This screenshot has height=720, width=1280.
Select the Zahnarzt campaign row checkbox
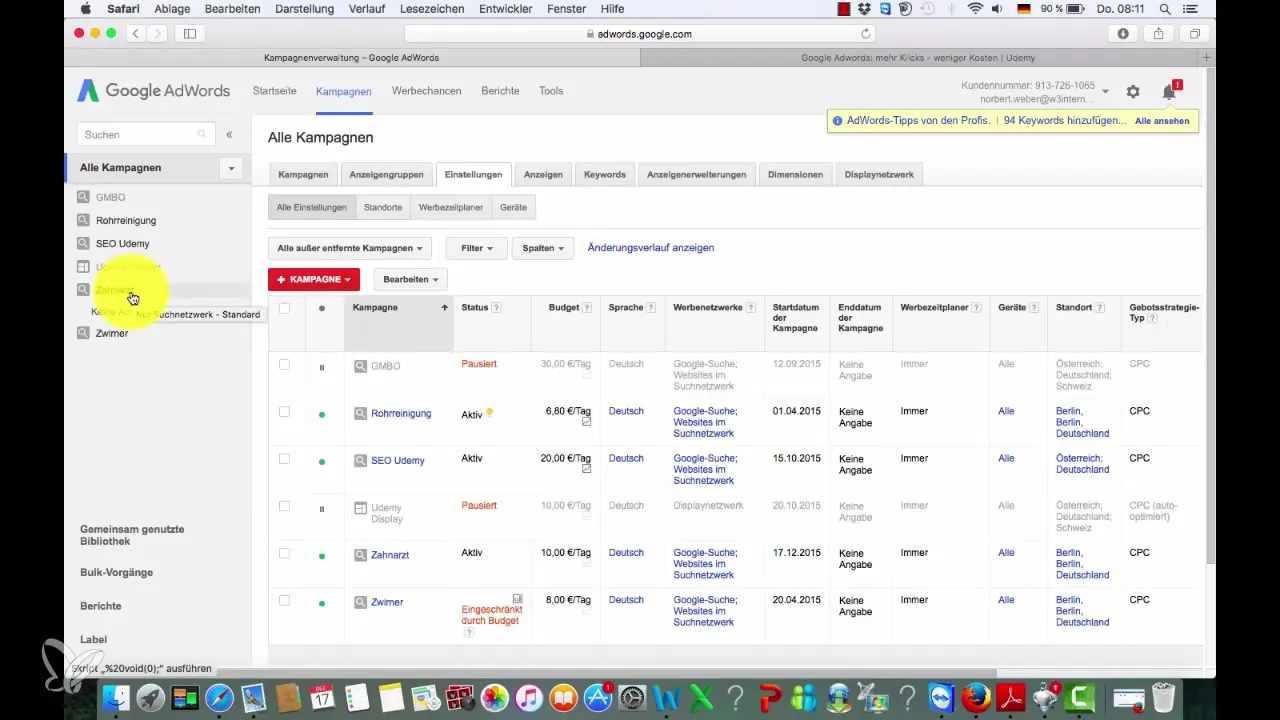pyautogui.click(x=284, y=553)
